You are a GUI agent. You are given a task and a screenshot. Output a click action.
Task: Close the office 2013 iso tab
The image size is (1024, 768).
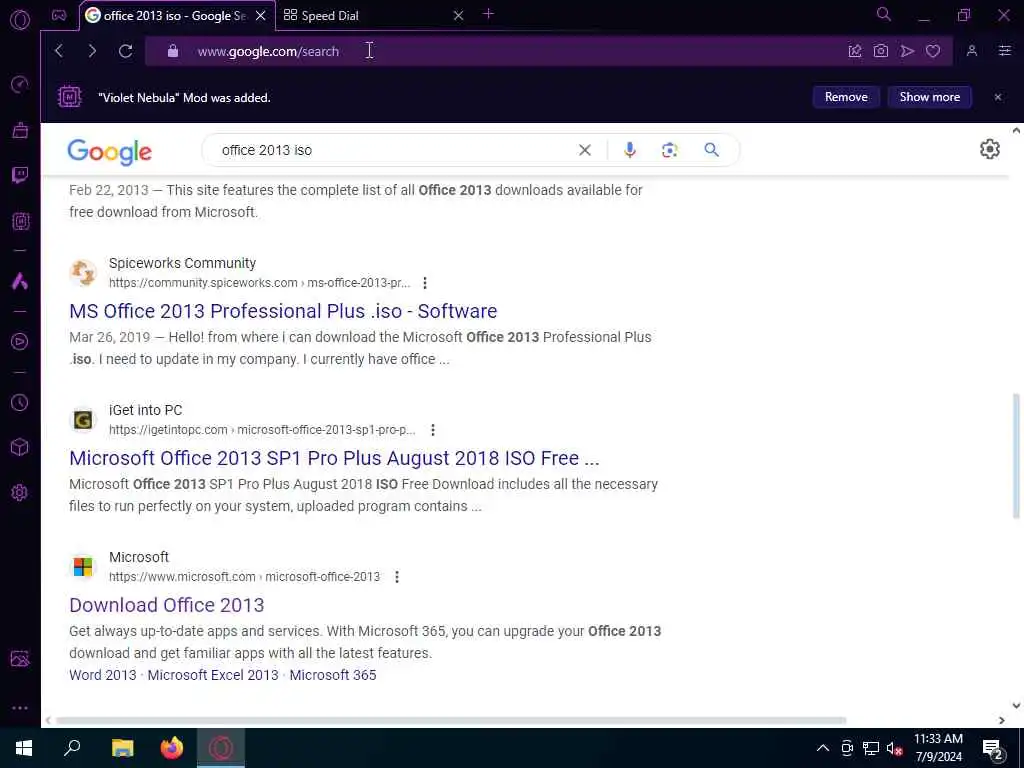pyautogui.click(x=261, y=16)
